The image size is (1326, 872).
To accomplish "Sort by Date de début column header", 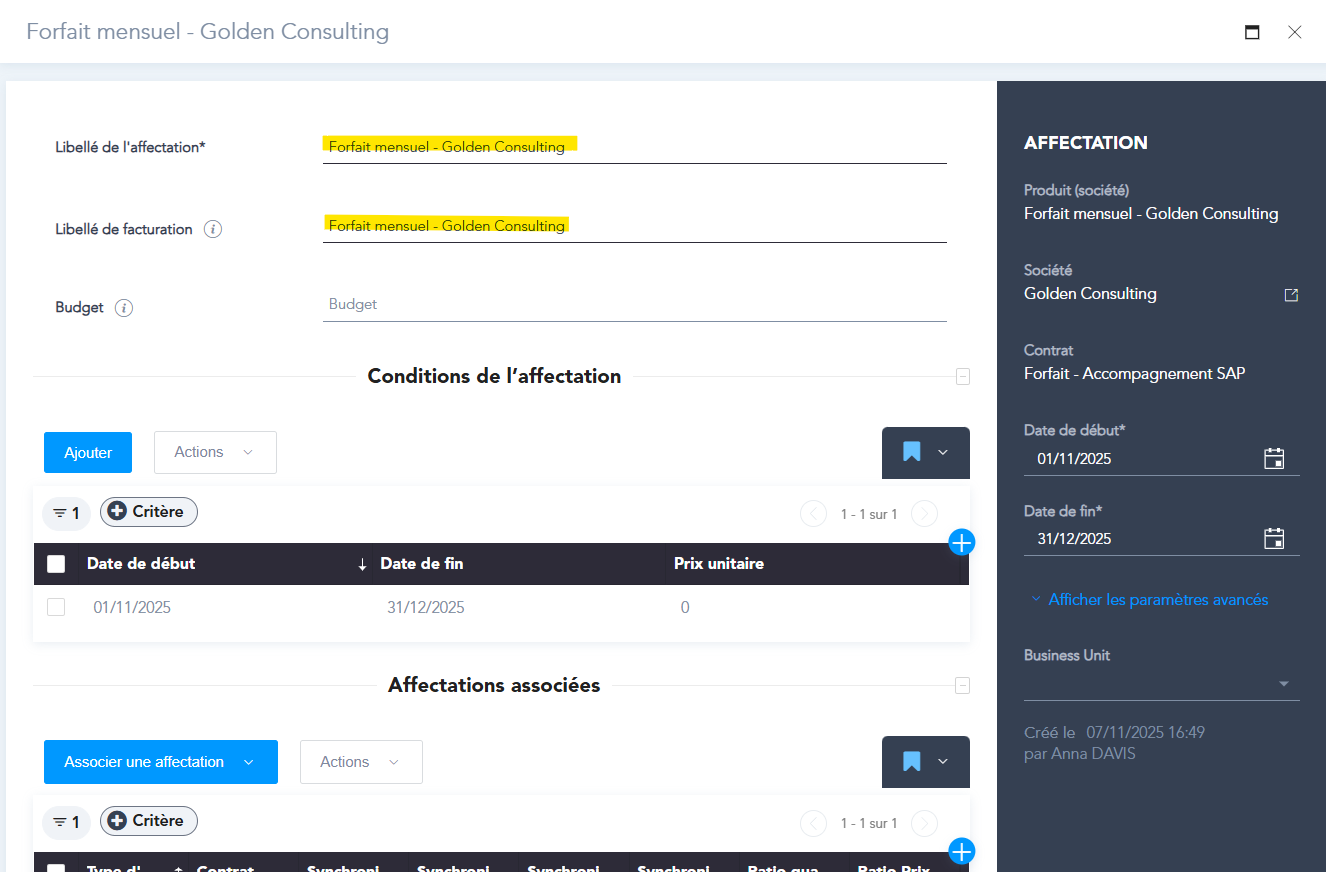I will click(141, 564).
